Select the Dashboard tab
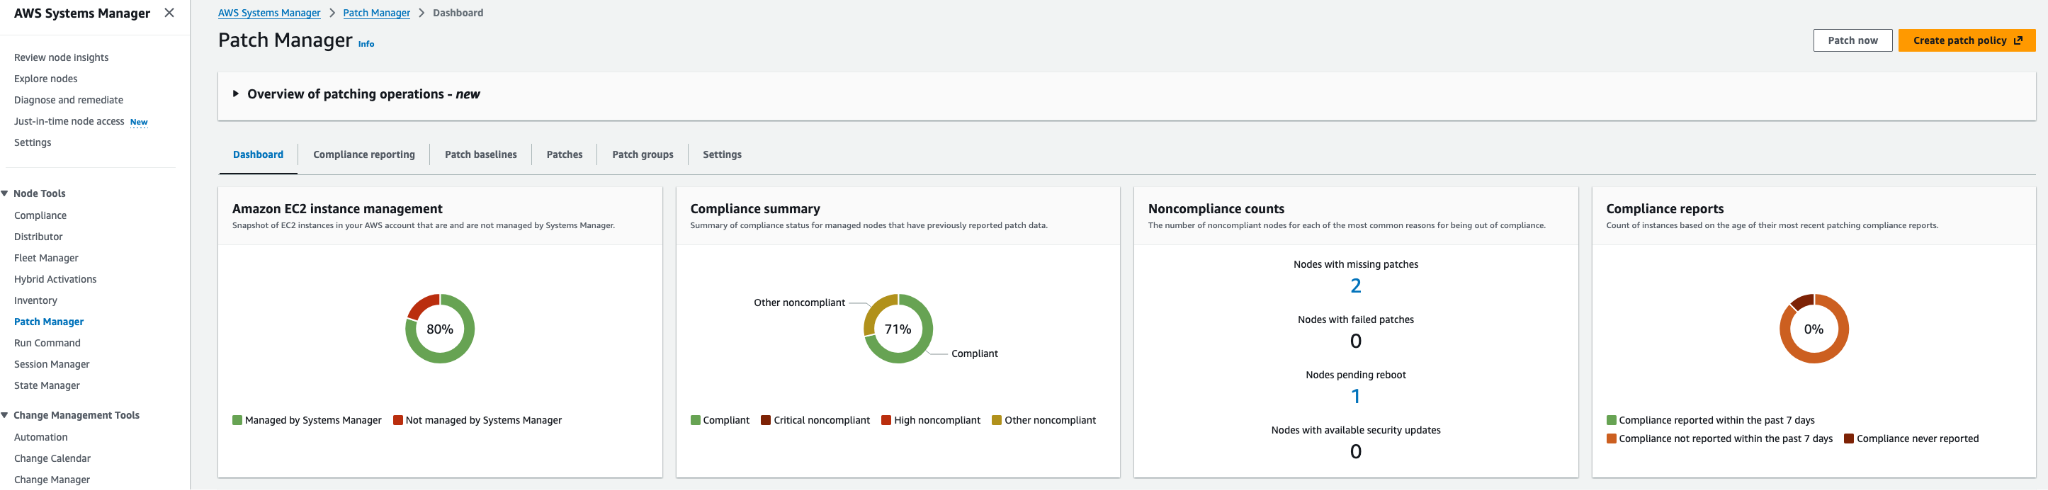The image size is (2048, 490). [258, 154]
